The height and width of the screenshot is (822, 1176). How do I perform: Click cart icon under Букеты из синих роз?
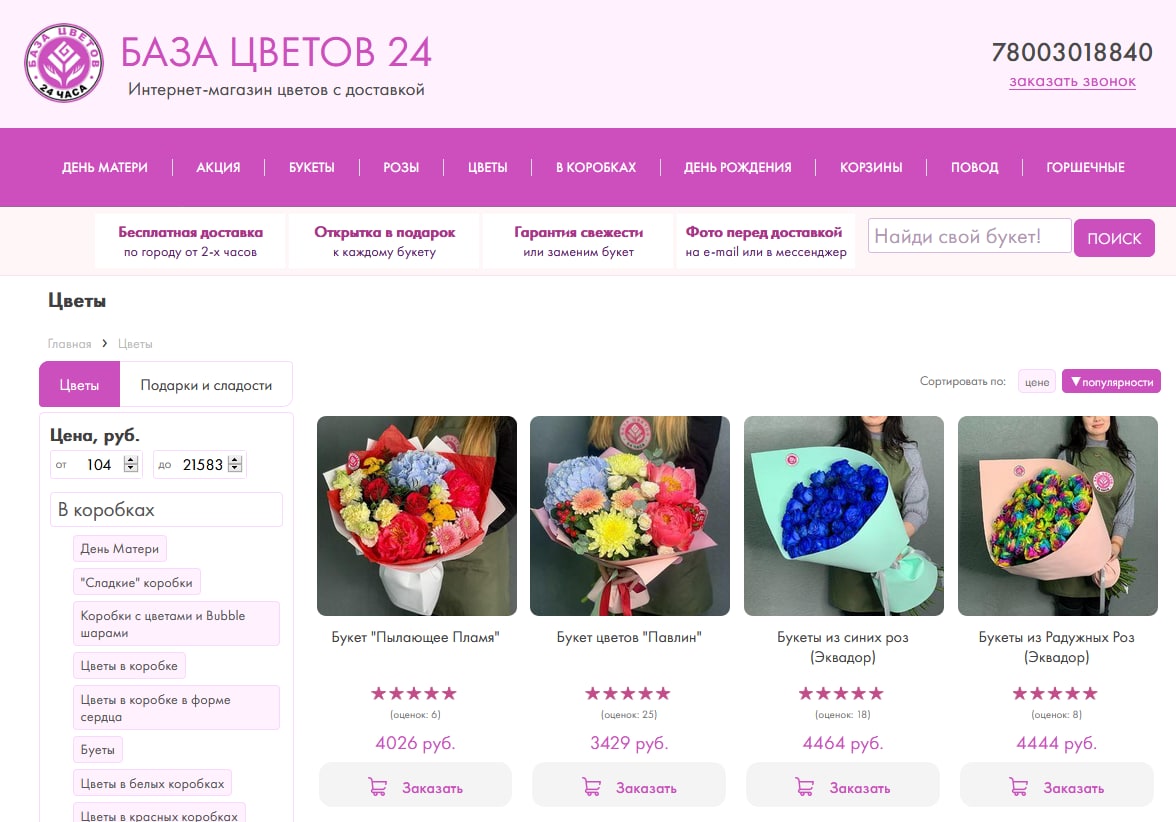[x=805, y=788]
